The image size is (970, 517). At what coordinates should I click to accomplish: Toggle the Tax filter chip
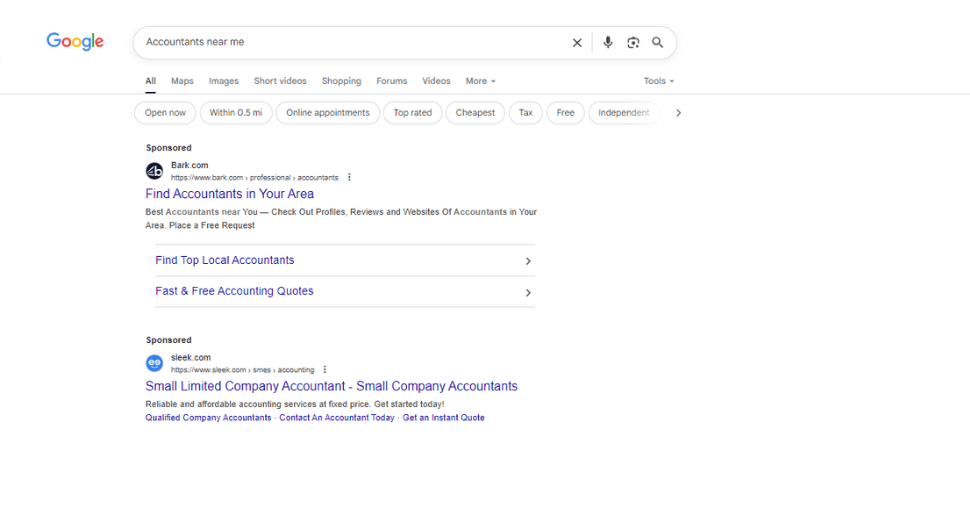526,113
